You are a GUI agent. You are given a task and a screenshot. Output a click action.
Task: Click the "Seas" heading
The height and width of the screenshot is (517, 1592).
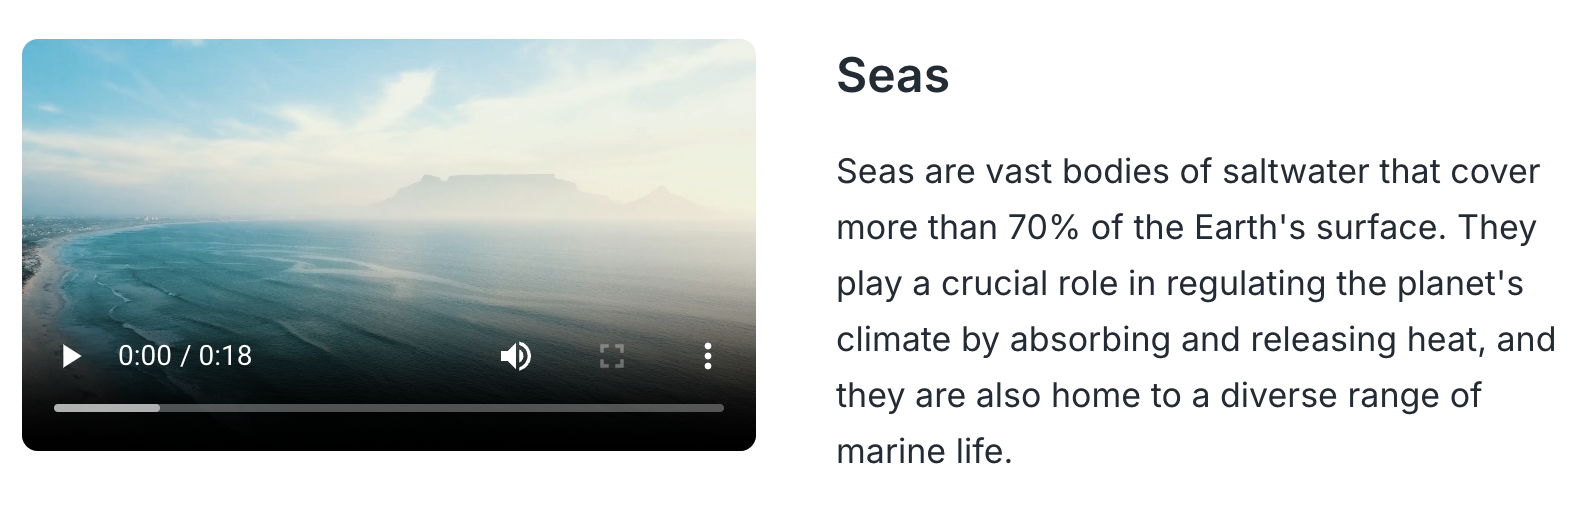tap(892, 75)
